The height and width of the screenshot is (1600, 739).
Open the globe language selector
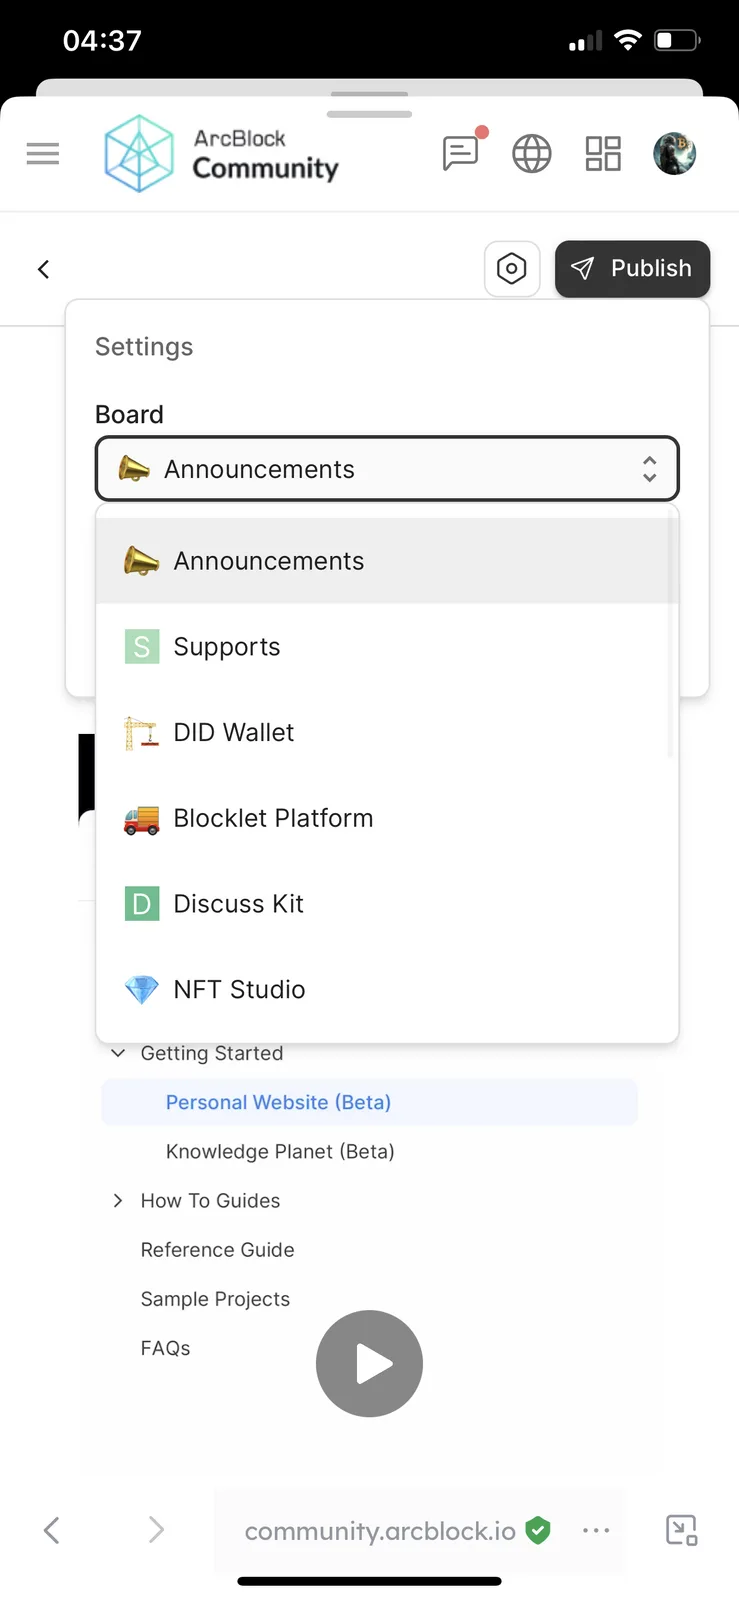(532, 154)
